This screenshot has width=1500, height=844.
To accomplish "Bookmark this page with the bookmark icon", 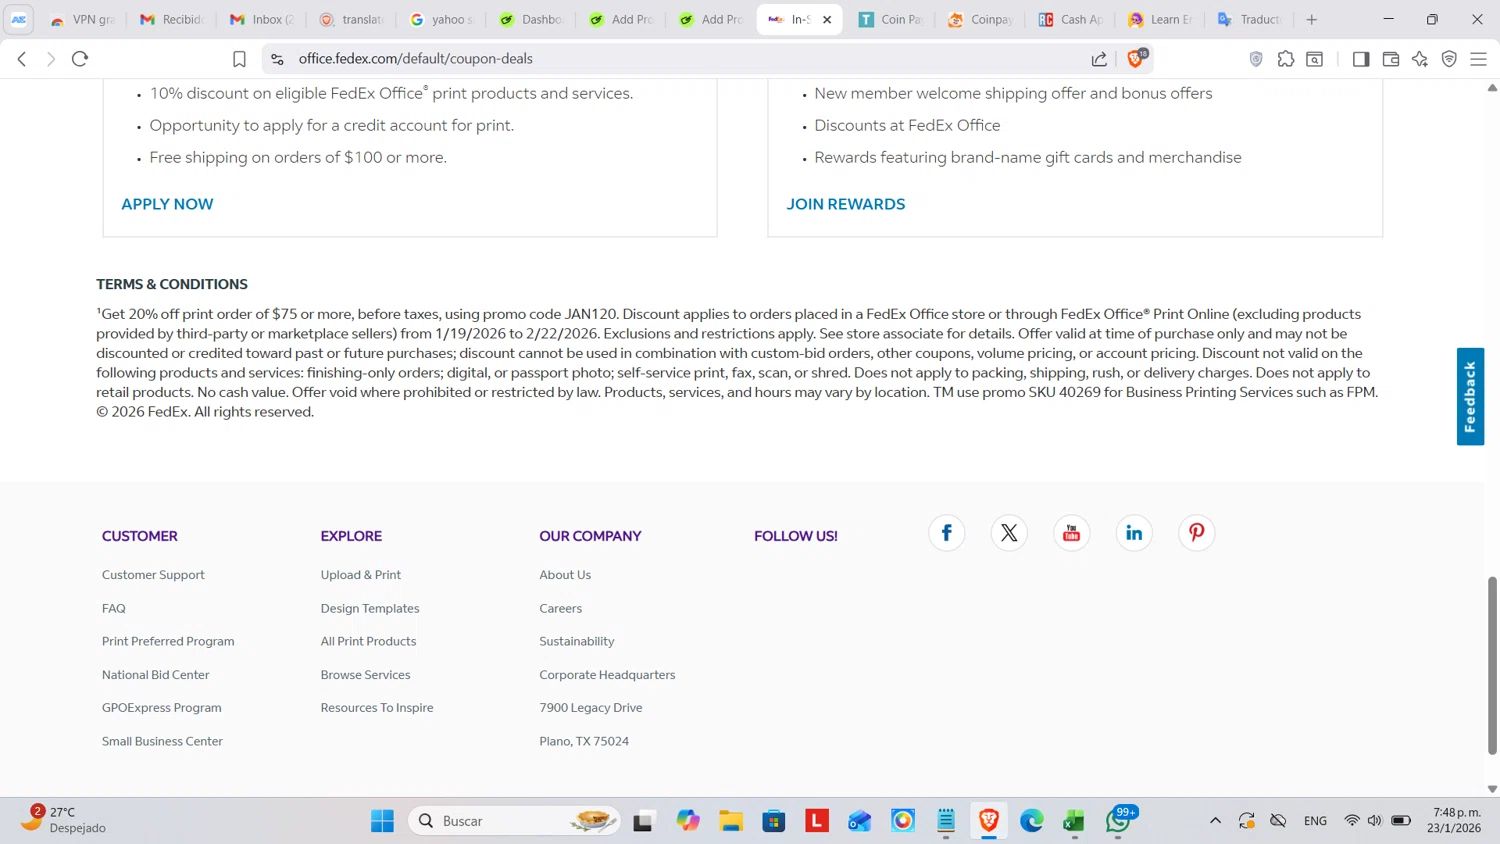I will point(239,59).
